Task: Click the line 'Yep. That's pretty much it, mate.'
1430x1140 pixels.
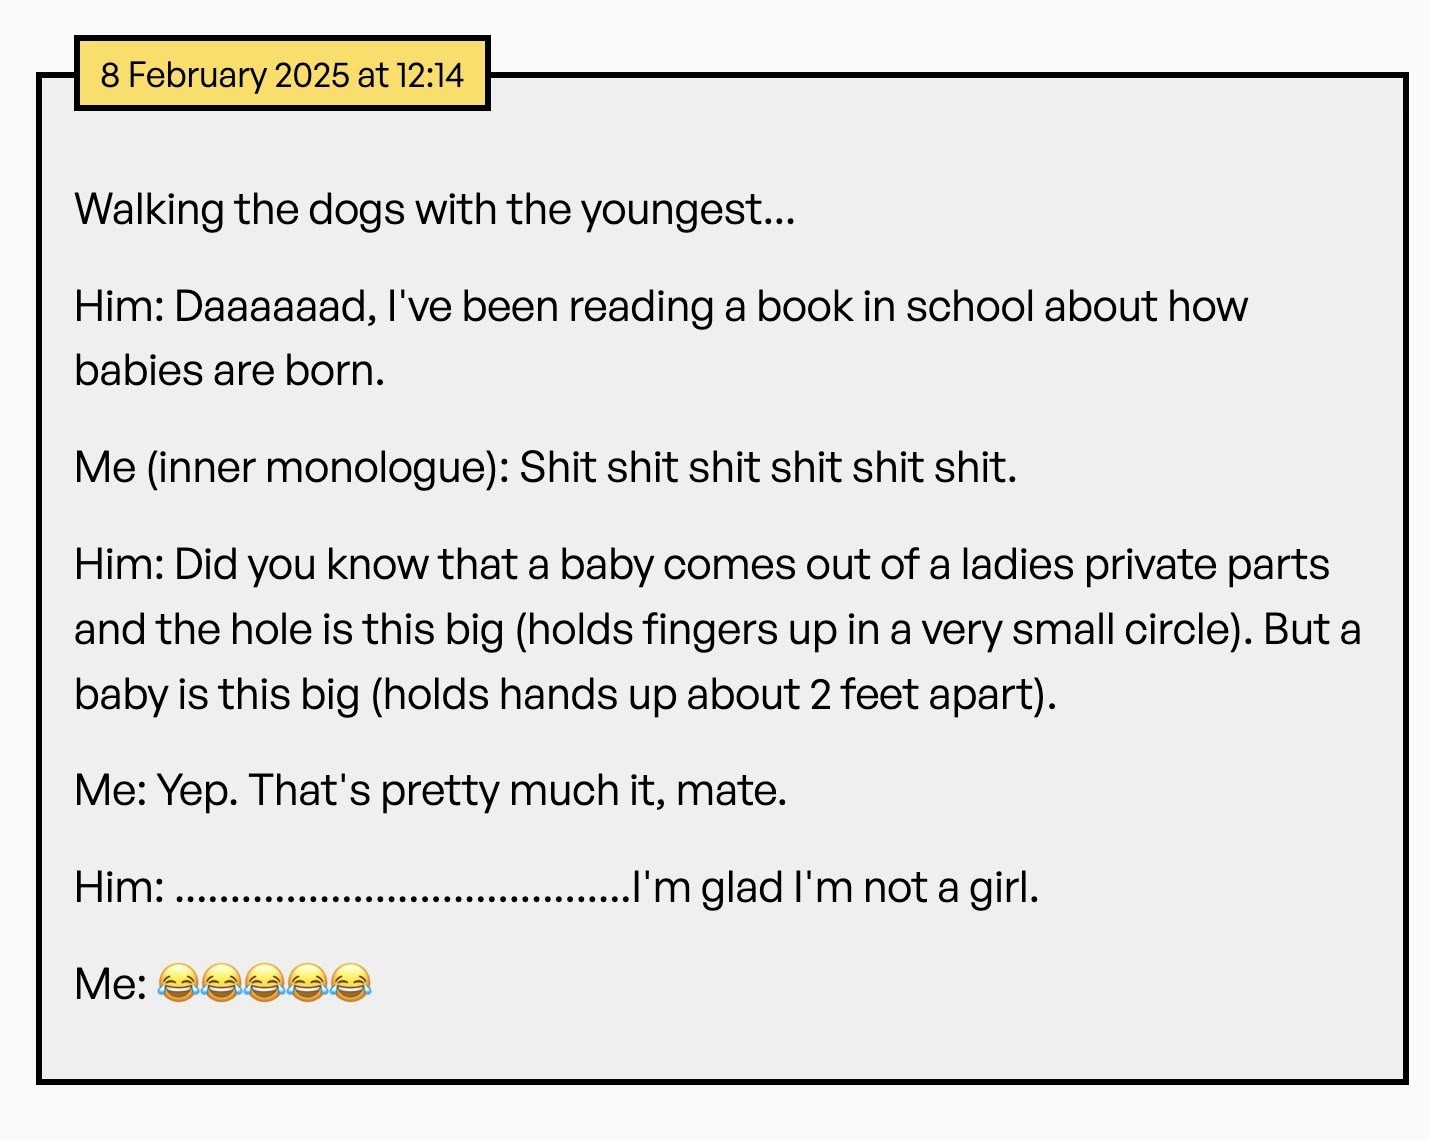Action: [x=471, y=791]
